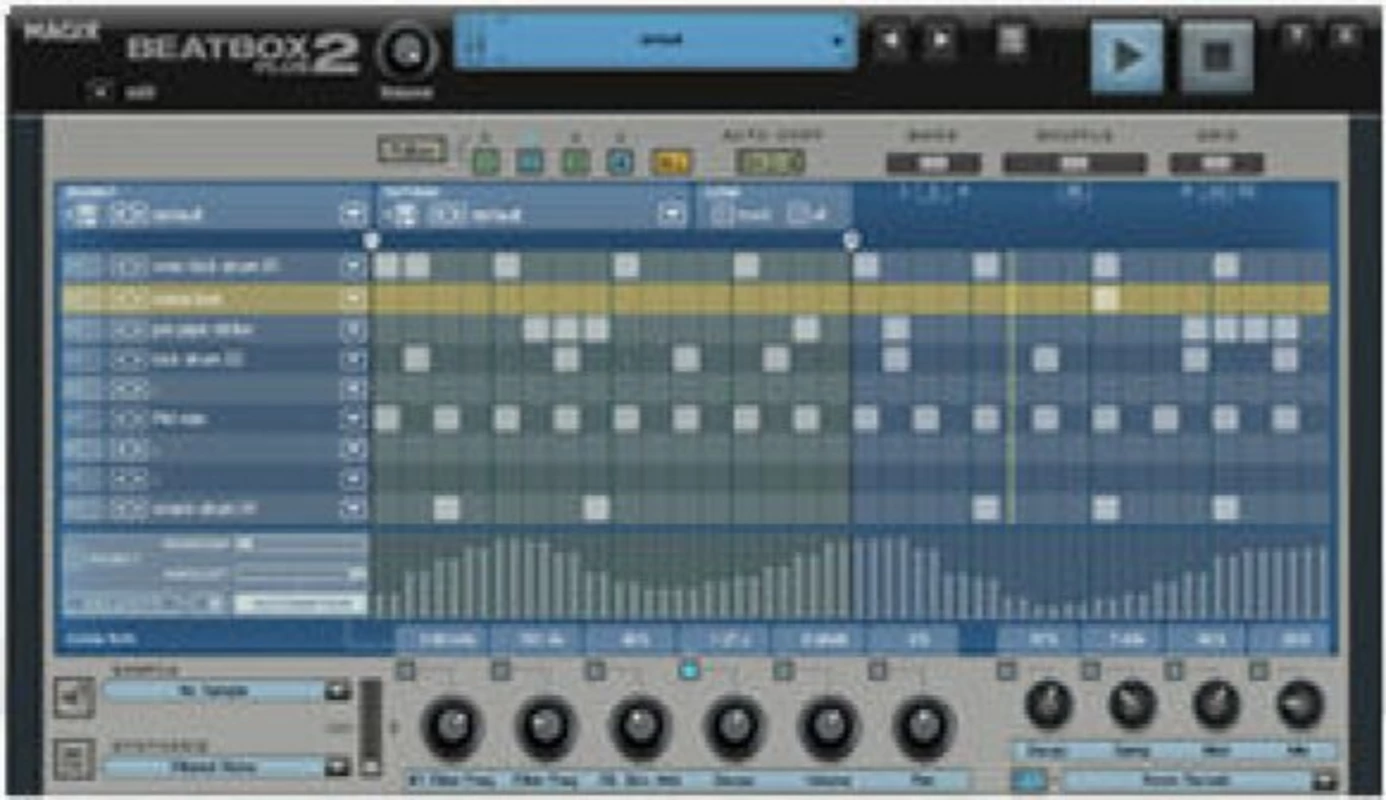
Task: Start playback with the large Play button
Action: [x=1127, y=56]
